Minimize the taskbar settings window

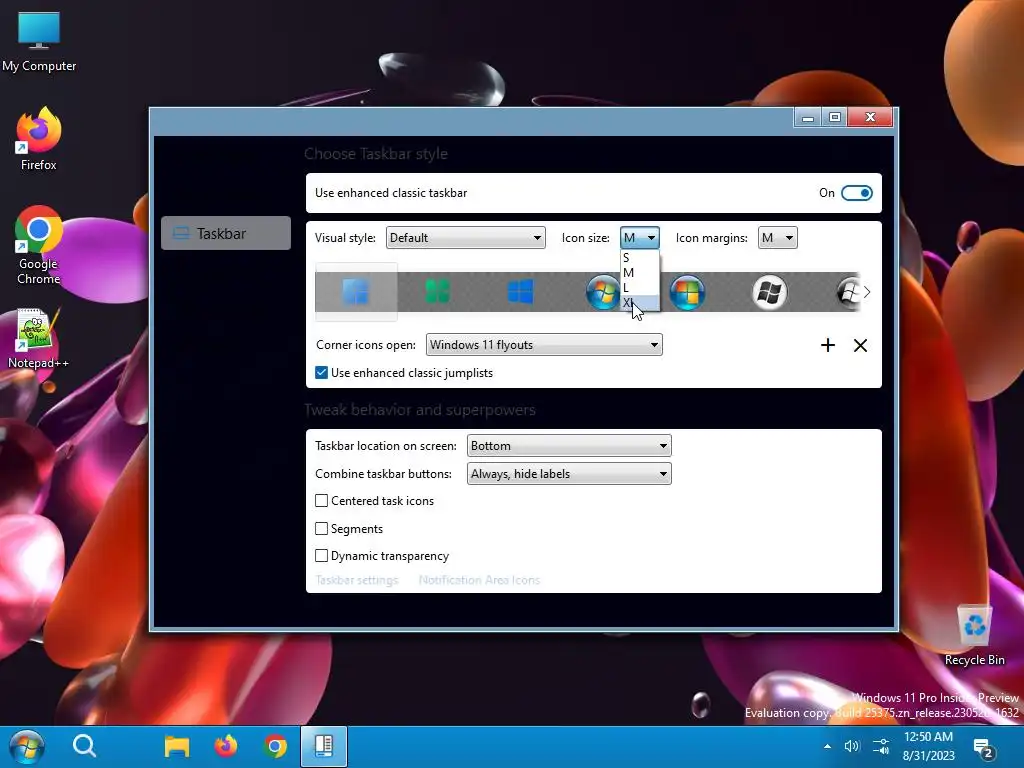point(808,118)
